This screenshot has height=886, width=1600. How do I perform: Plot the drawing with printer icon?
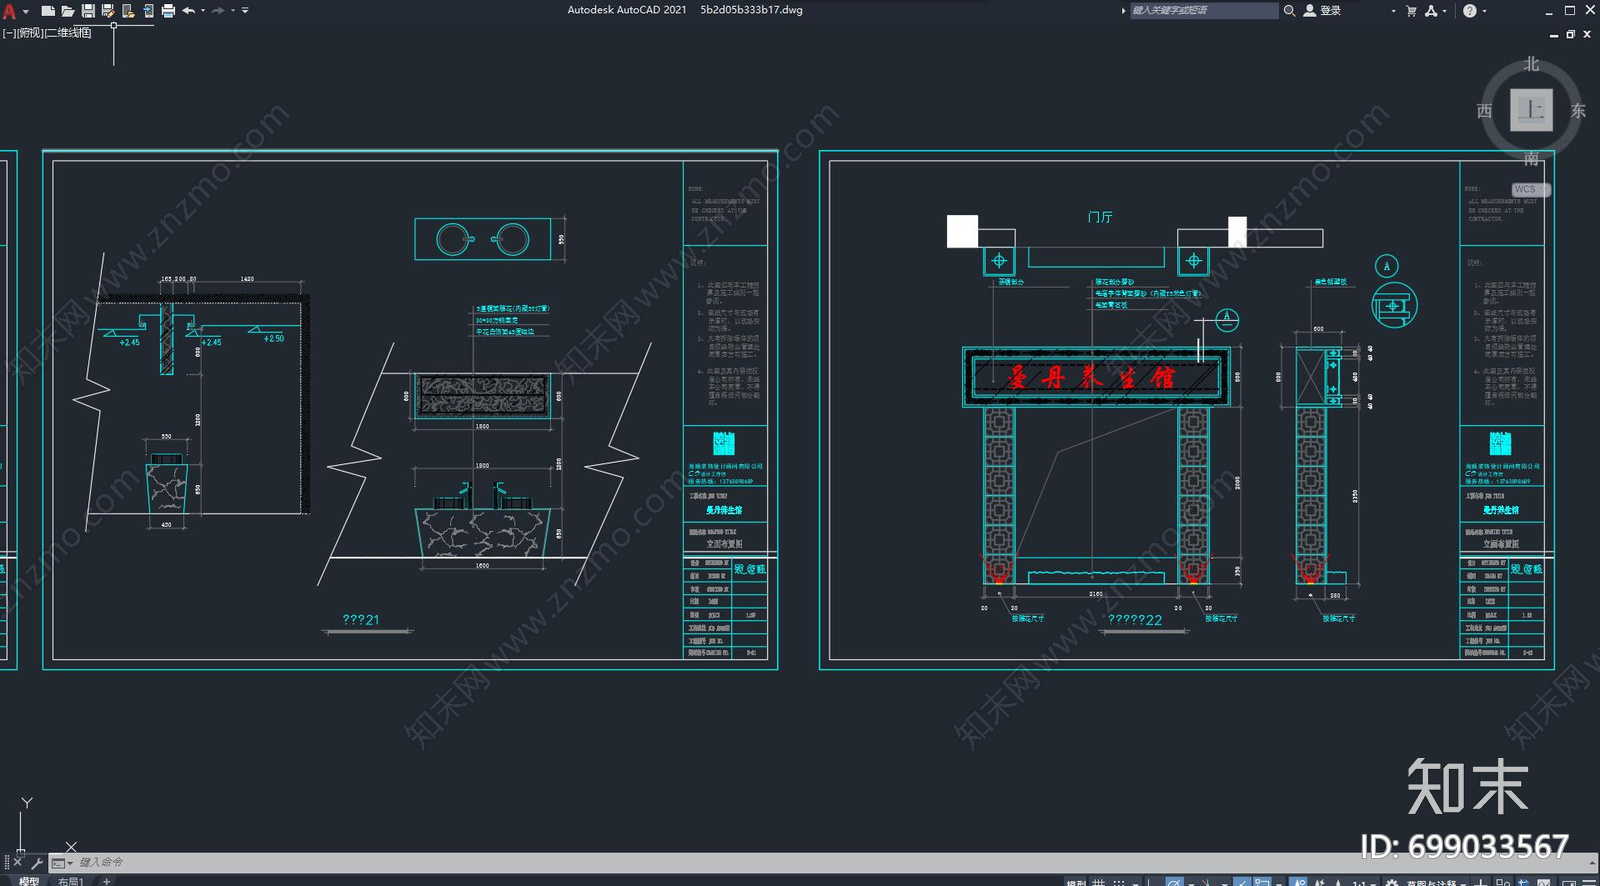click(x=168, y=11)
